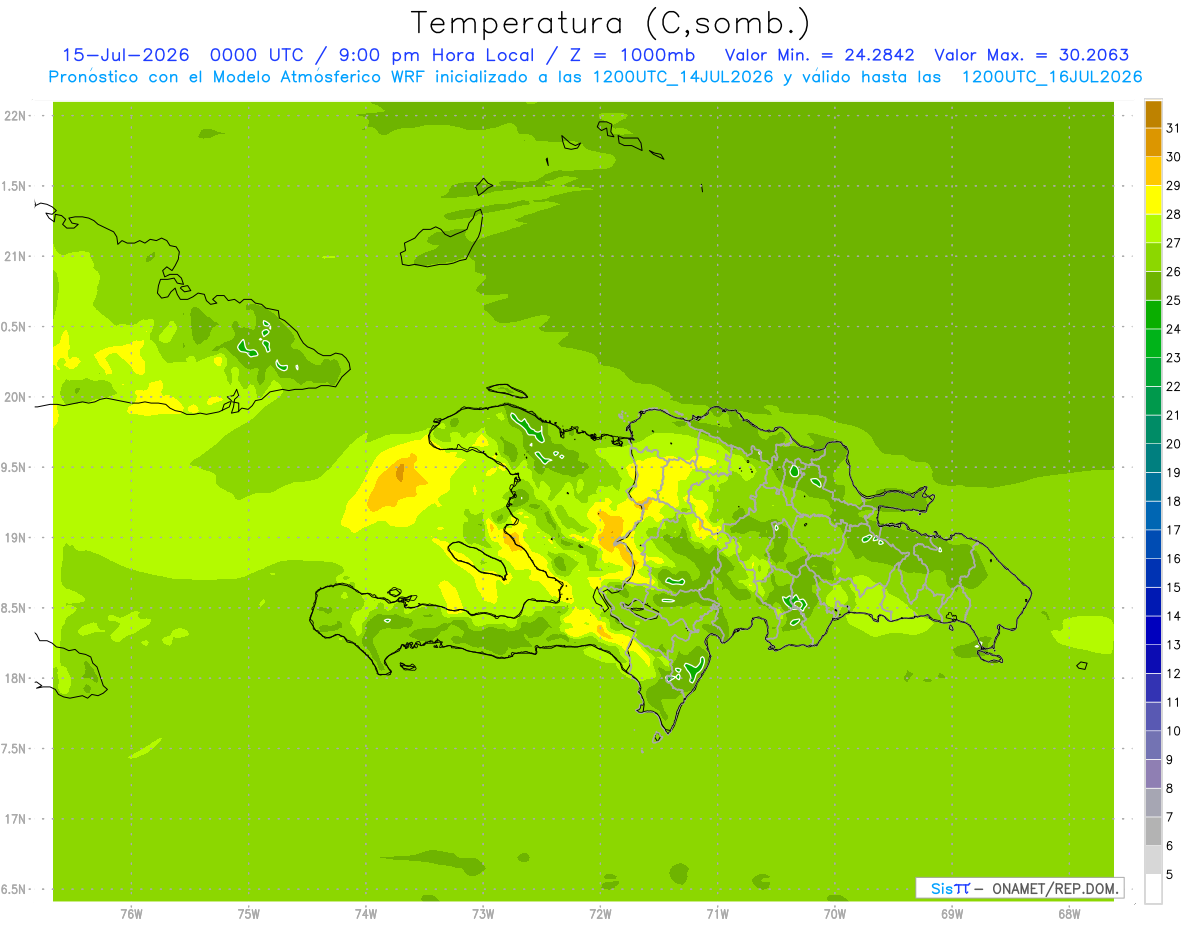This screenshot has height=927, width=1200.
Task: Click the "69W" longitude label
Action: [951, 914]
